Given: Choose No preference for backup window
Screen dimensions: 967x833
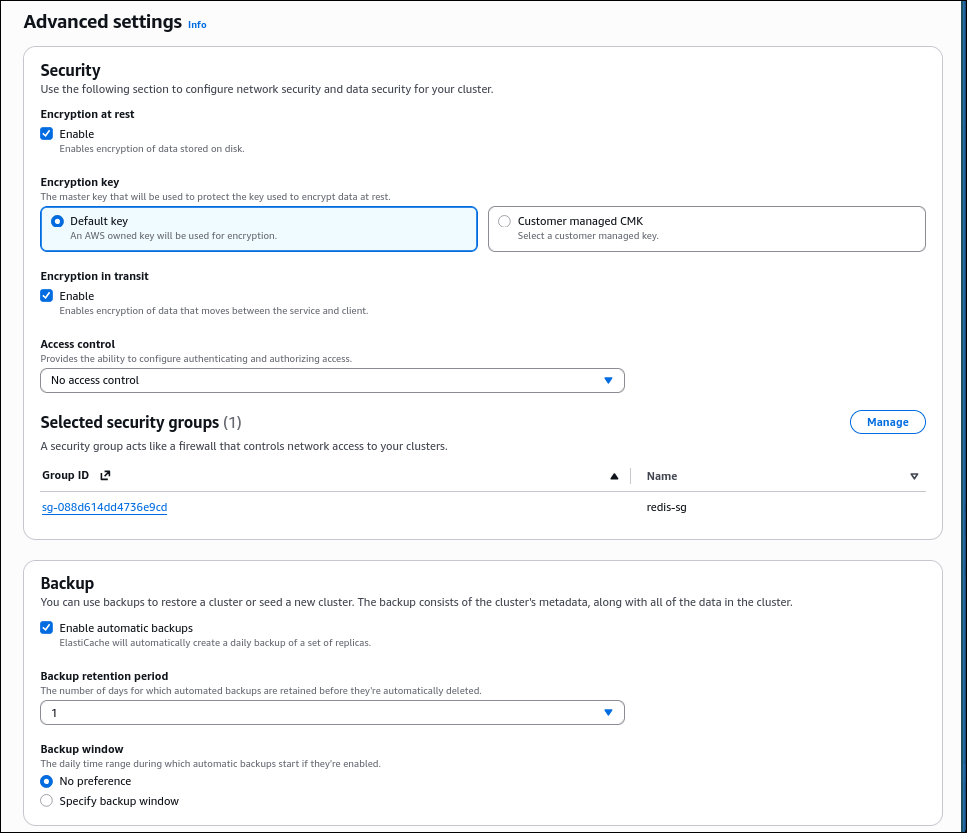Looking at the screenshot, I should 46,781.
